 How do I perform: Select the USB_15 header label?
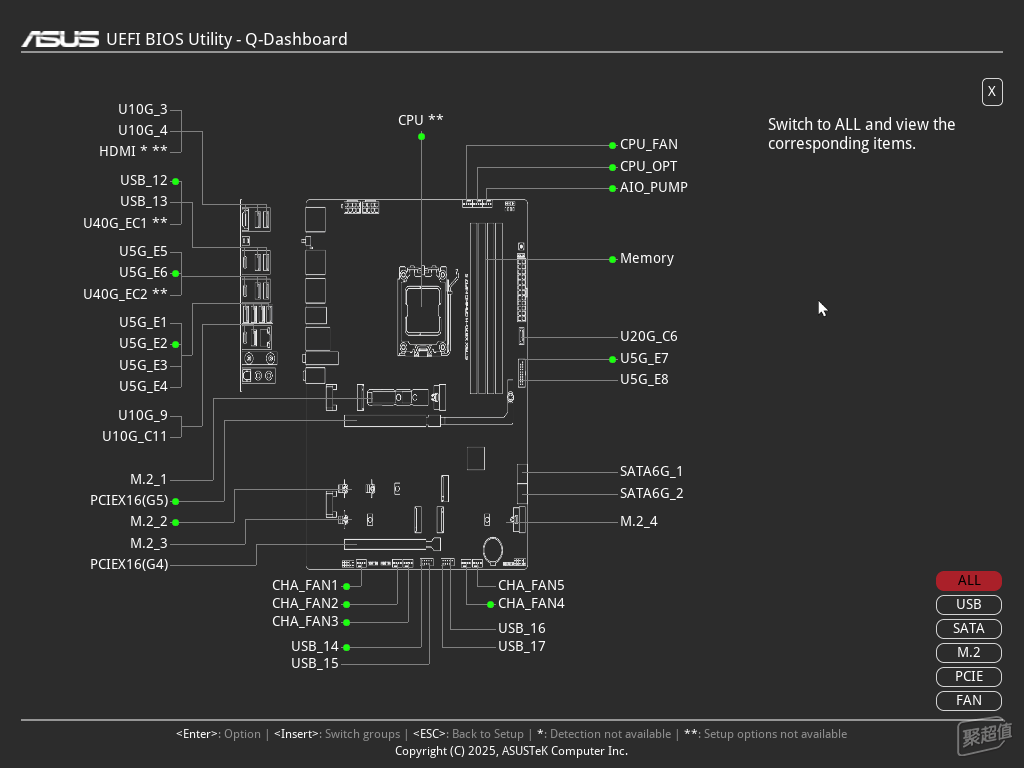(x=315, y=664)
